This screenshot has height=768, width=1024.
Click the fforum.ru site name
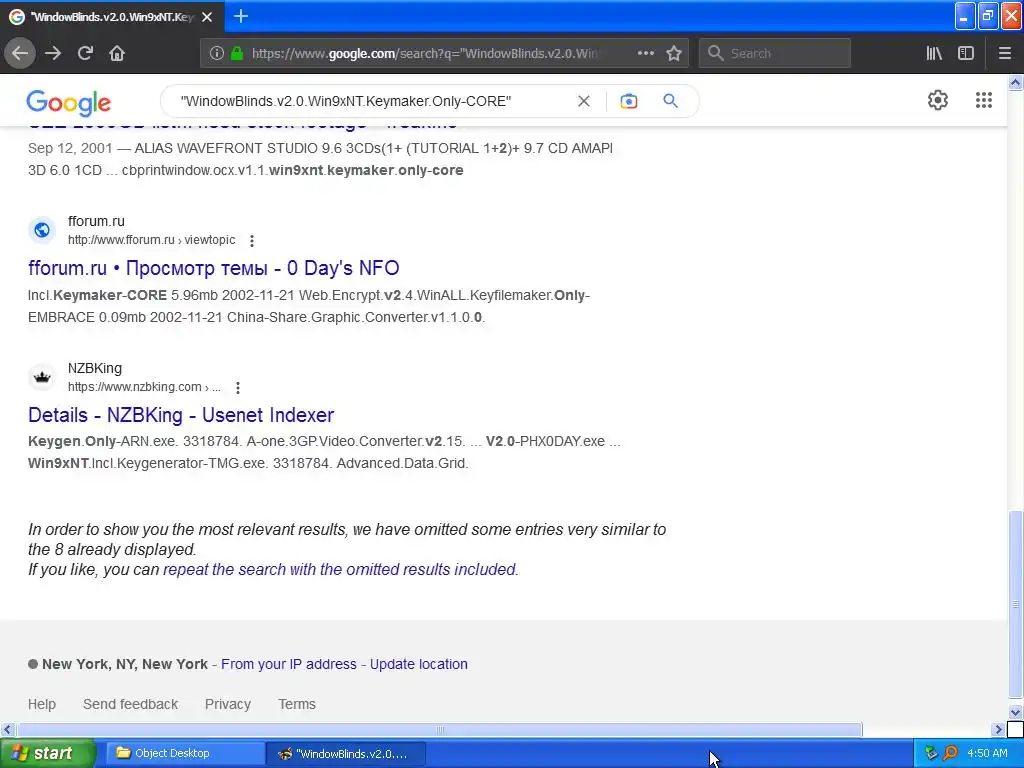(x=96, y=221)
